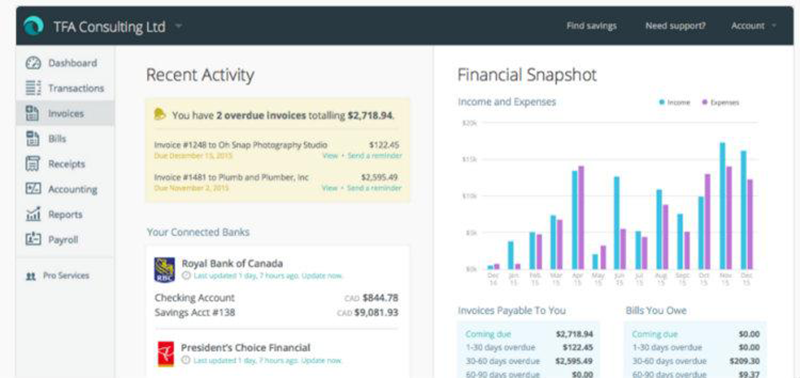Click the Receipts icon

point(33,164)
